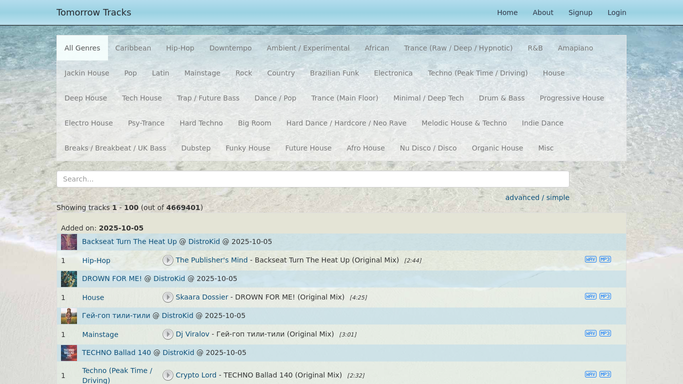
Task: Choose the Organic House genre tab
Action: pos(497,148)
